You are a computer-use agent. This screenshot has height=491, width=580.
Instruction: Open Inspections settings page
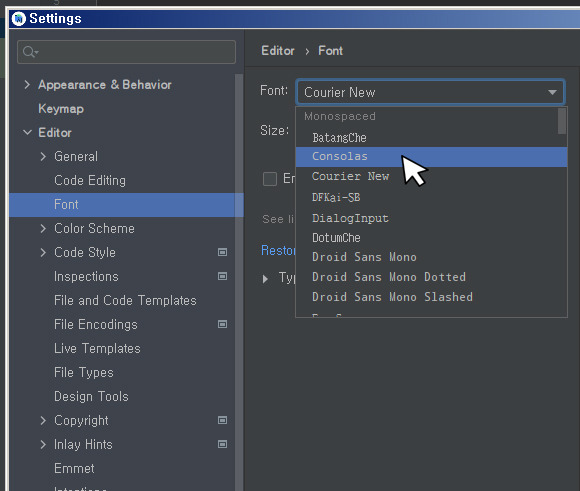[86, 276]
